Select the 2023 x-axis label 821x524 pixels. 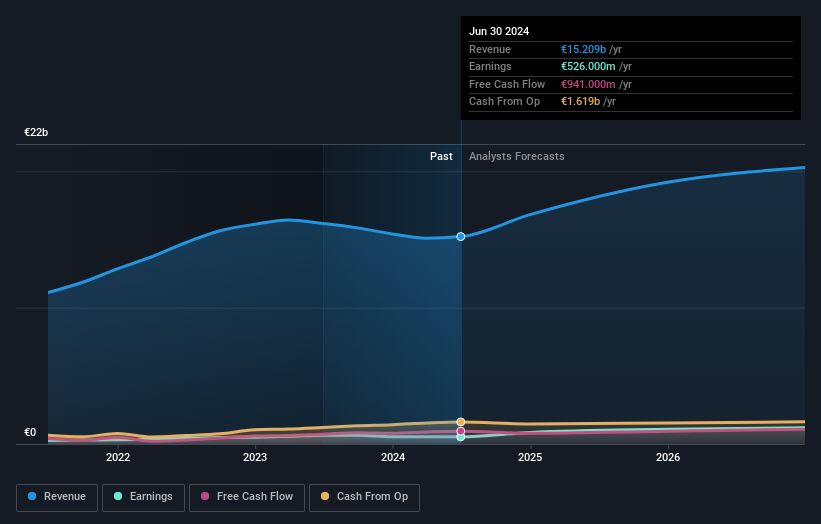pos(255,457)
